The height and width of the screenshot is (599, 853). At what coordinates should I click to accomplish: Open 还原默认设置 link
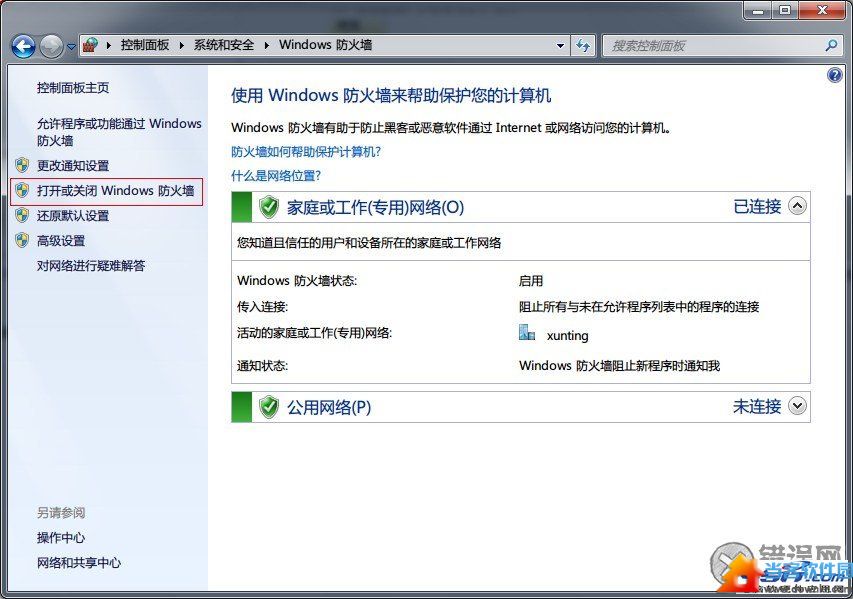(73, 215)
